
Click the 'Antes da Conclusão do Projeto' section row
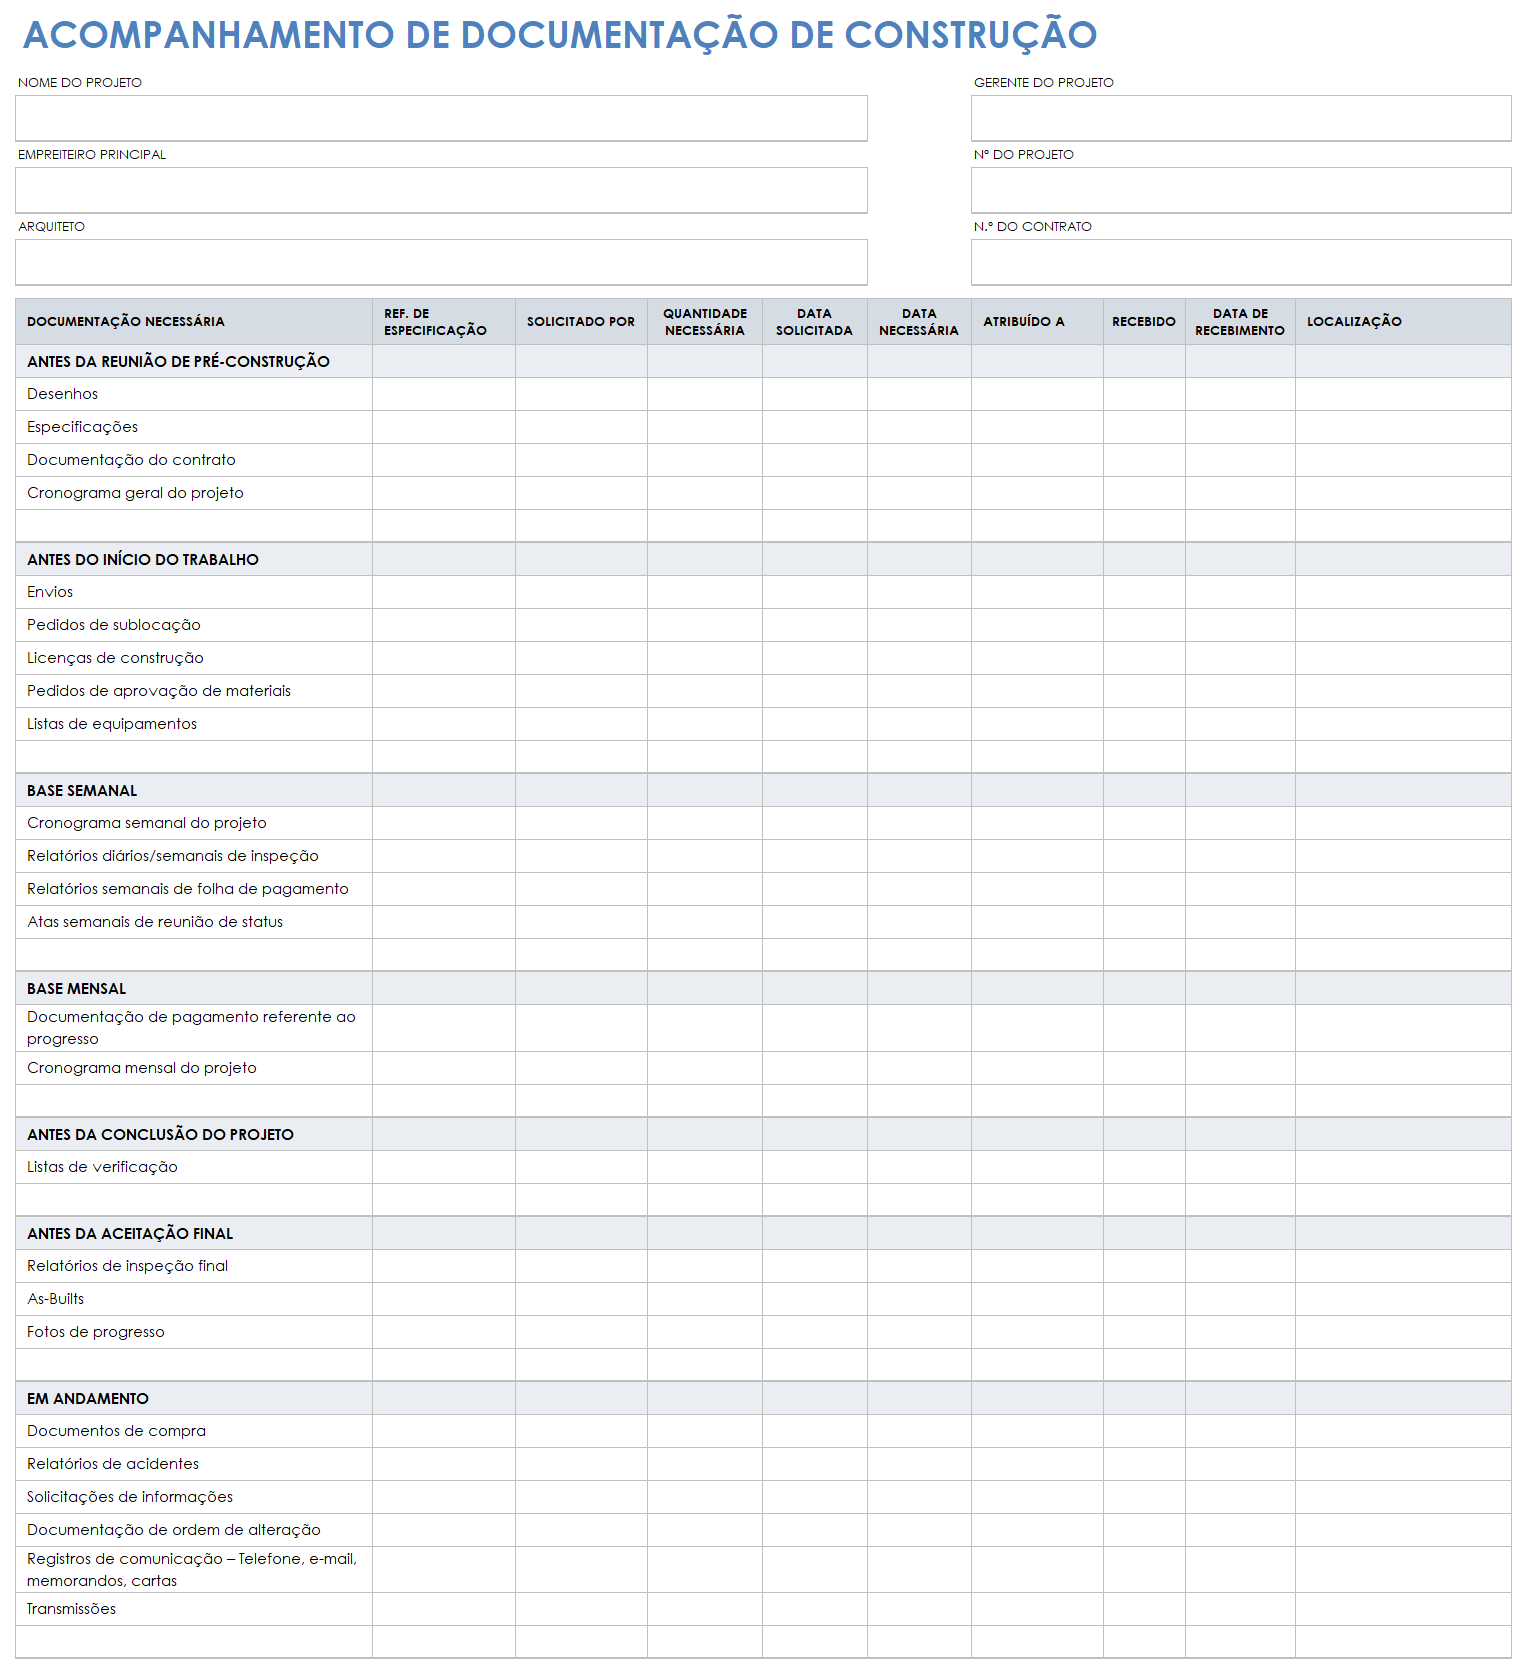coord(763,1135)
